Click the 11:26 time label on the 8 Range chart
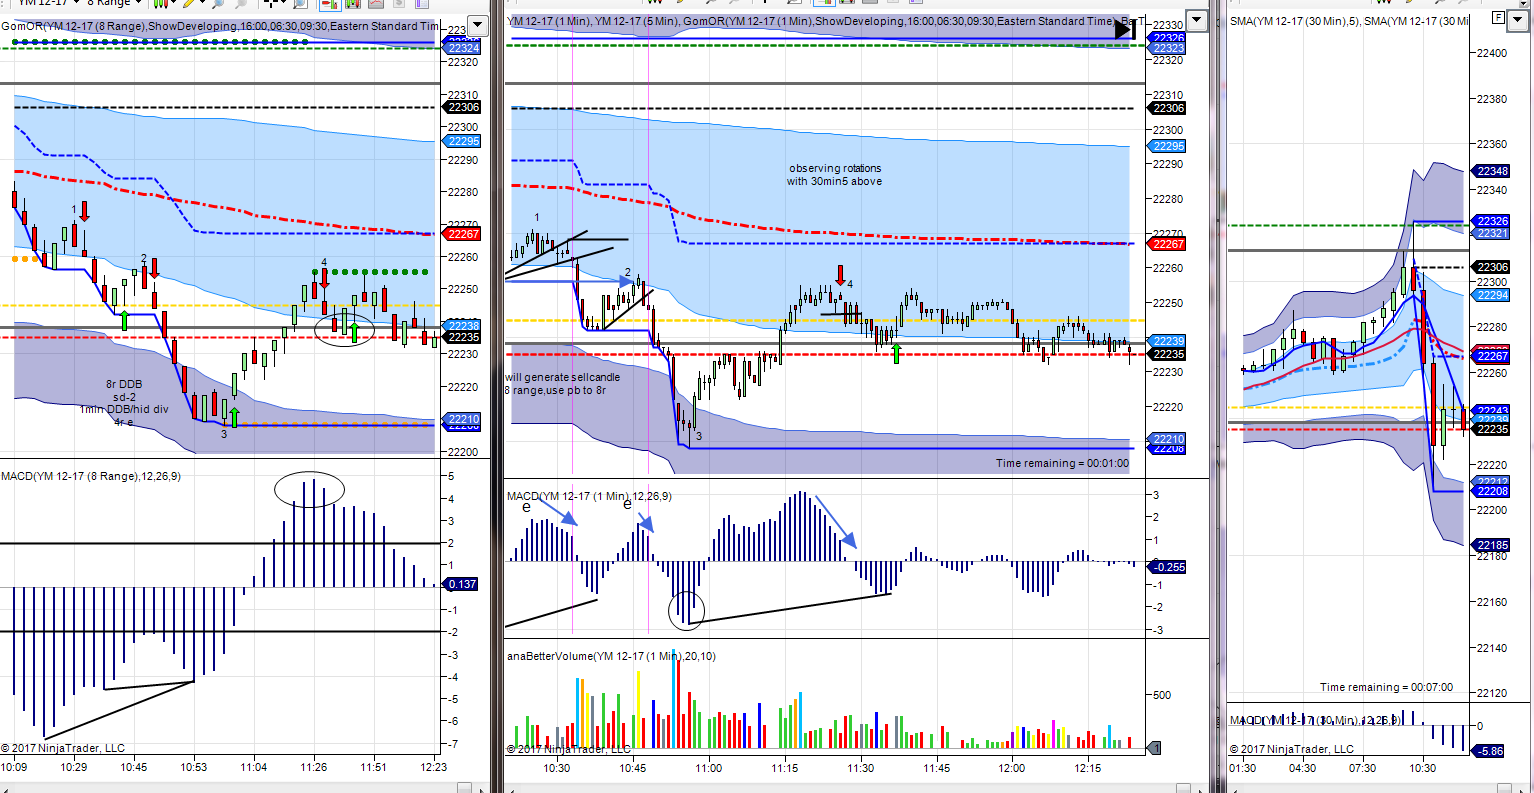 [314, 767]
